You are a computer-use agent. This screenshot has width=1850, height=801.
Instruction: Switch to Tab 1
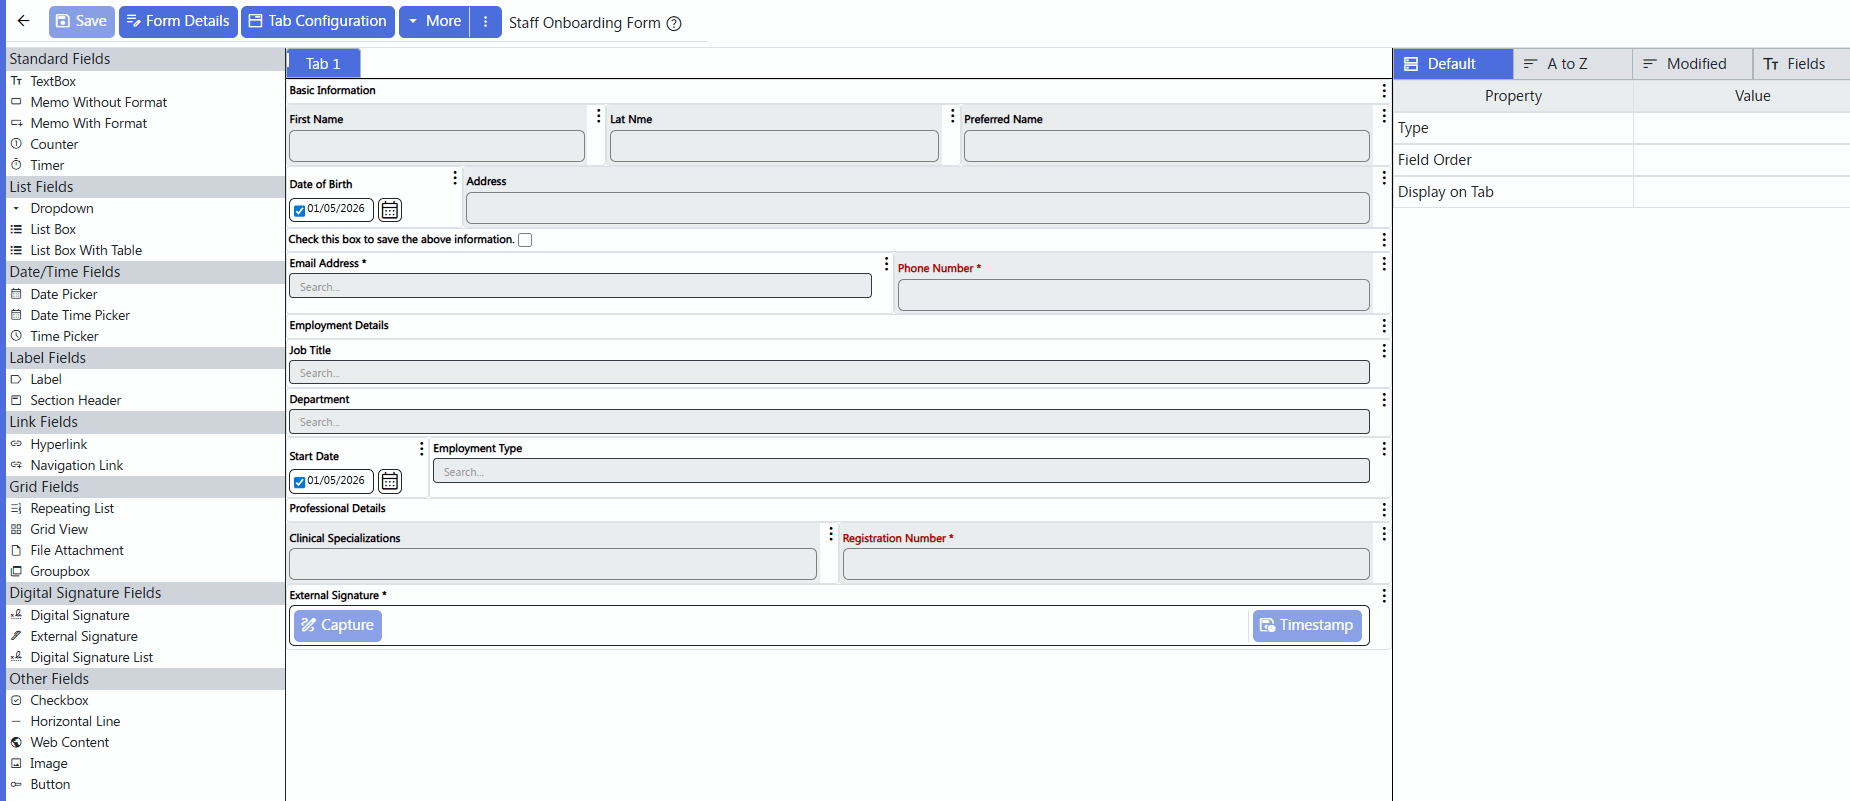point(323,64)
